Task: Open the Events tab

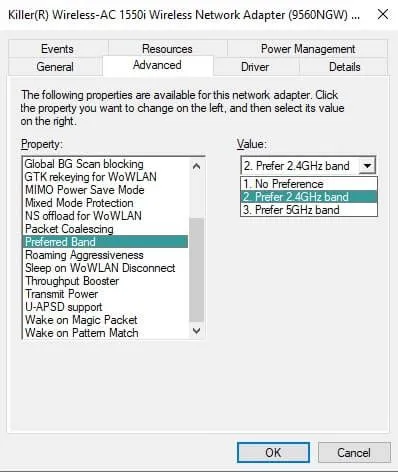Action: tap(57, 49)
